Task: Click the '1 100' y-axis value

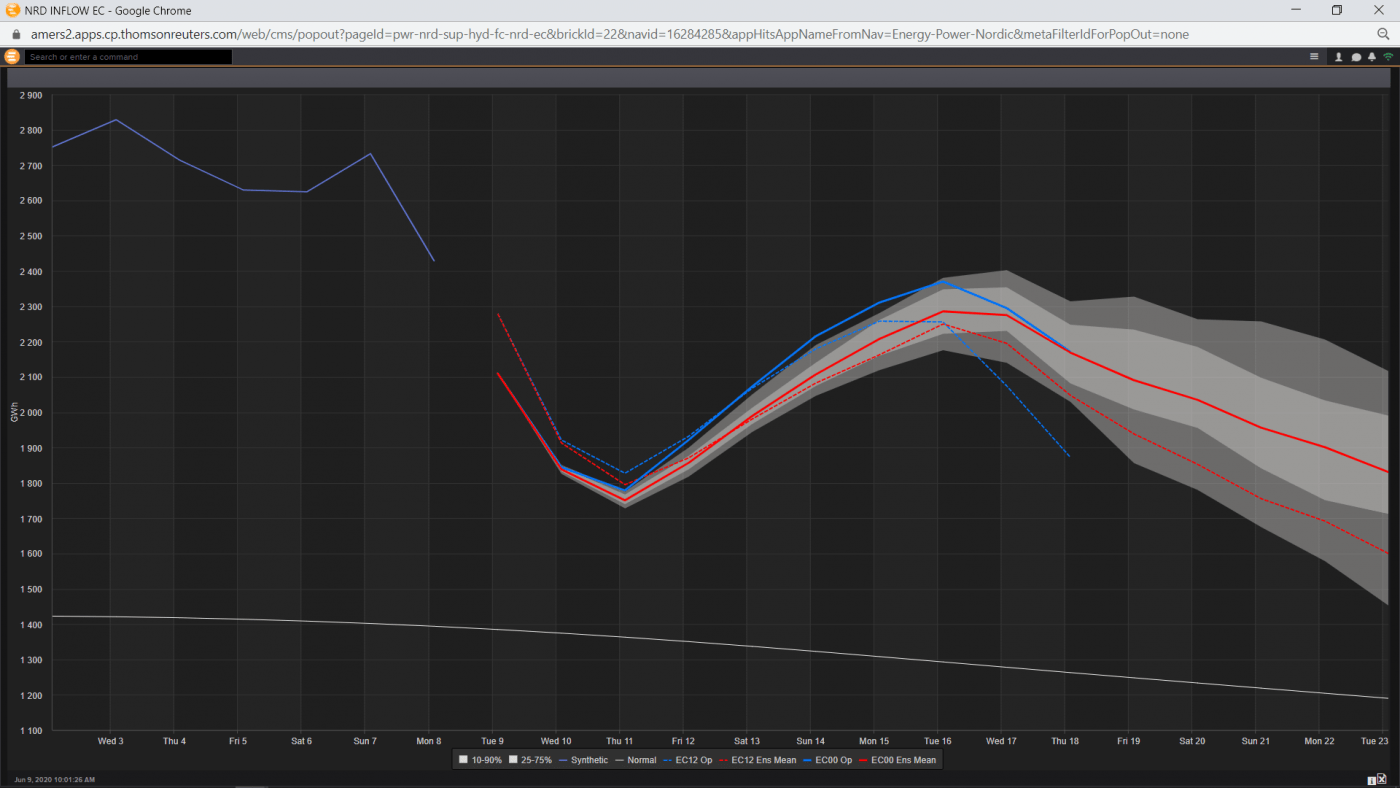Action: tap(31, 731)
